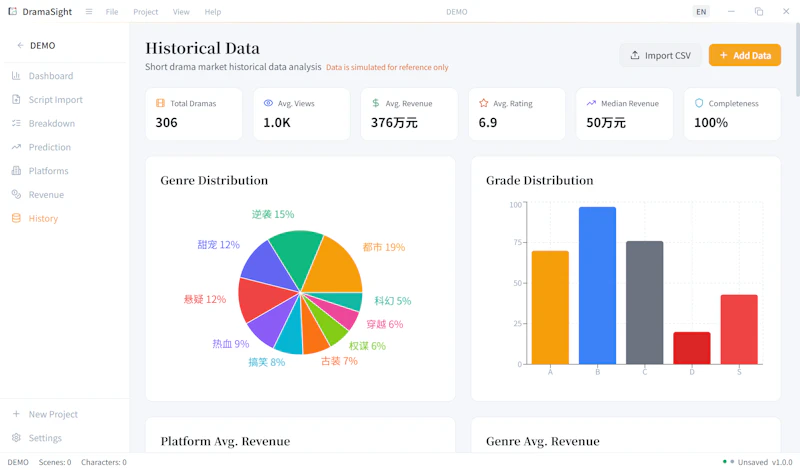The height and width of the screenshot is (470, 800).
Task: Click the Scenes: 0 status entry
Action: point(55,462)
